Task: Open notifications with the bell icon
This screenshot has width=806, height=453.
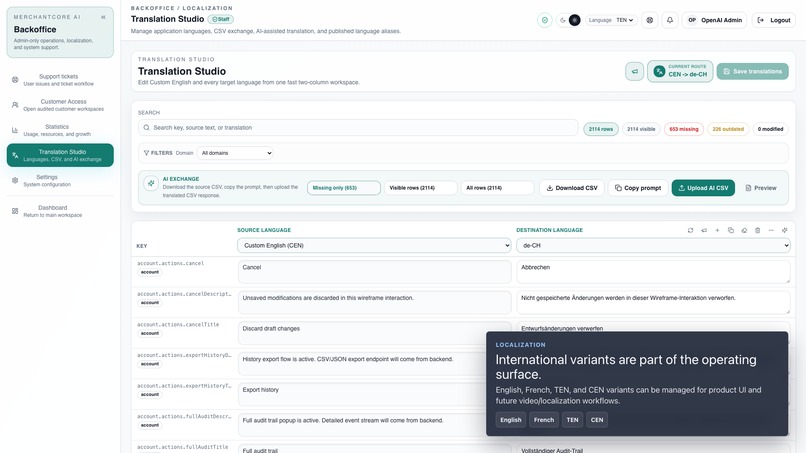Action: click(670, 20)
